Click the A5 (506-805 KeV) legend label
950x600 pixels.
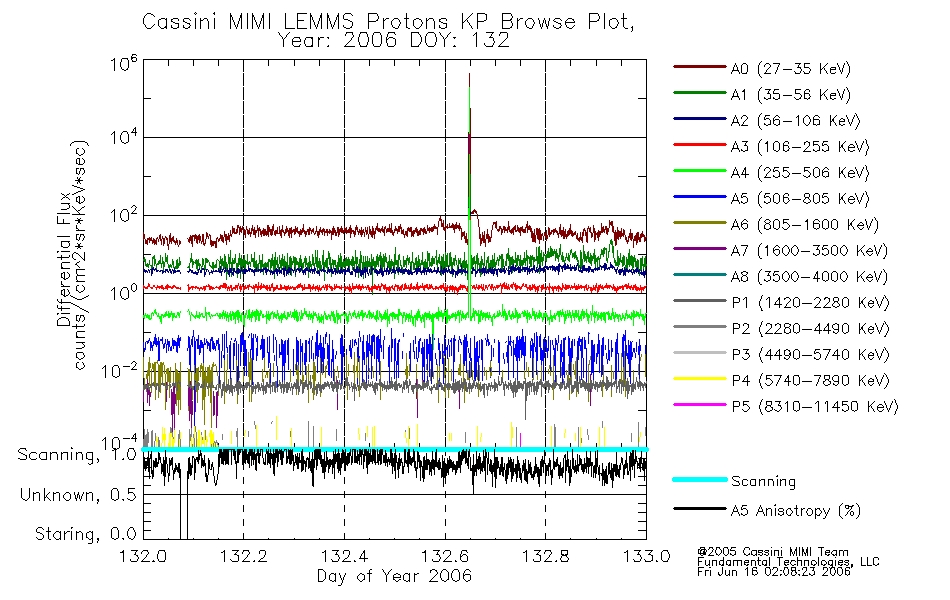pyautogui.click(x=800, y=199)
